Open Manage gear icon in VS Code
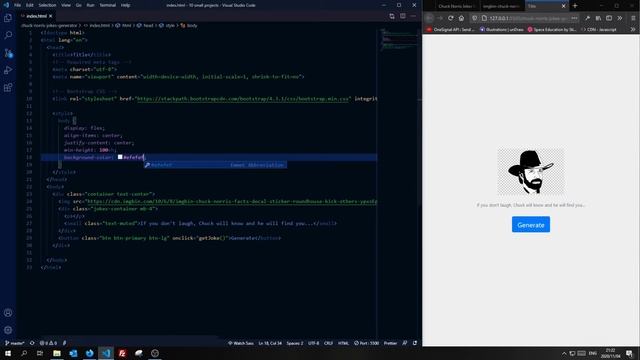This screenshot has width=640, height=360. pos(8,330)
